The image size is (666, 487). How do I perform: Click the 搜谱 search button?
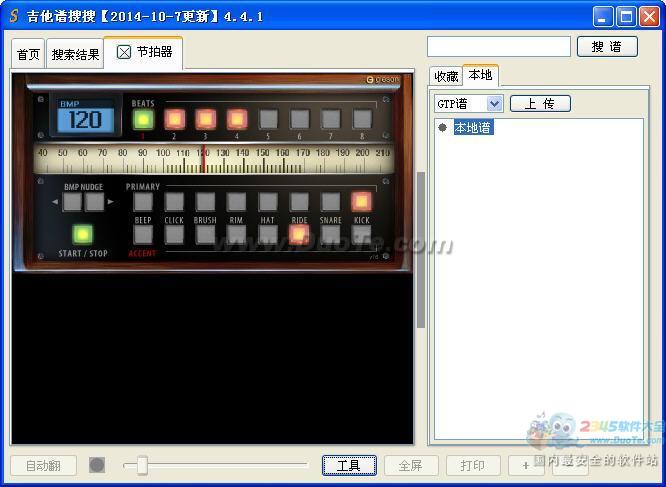(606, 46)
